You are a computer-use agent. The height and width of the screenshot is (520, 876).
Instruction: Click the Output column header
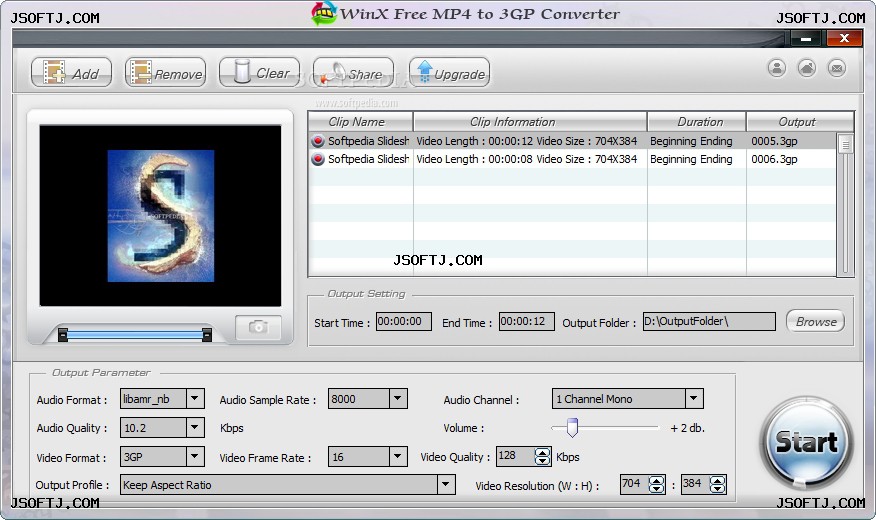pos(800,121)
